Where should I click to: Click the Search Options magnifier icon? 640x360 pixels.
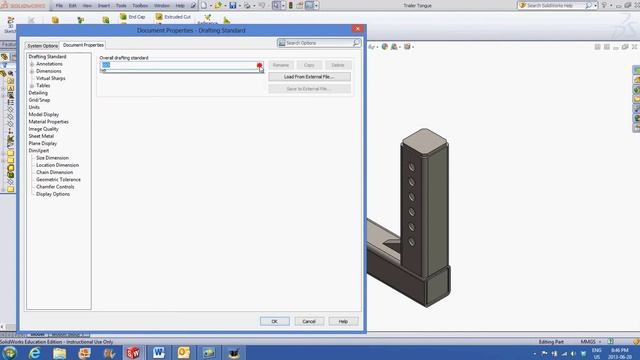coord(356,43)
